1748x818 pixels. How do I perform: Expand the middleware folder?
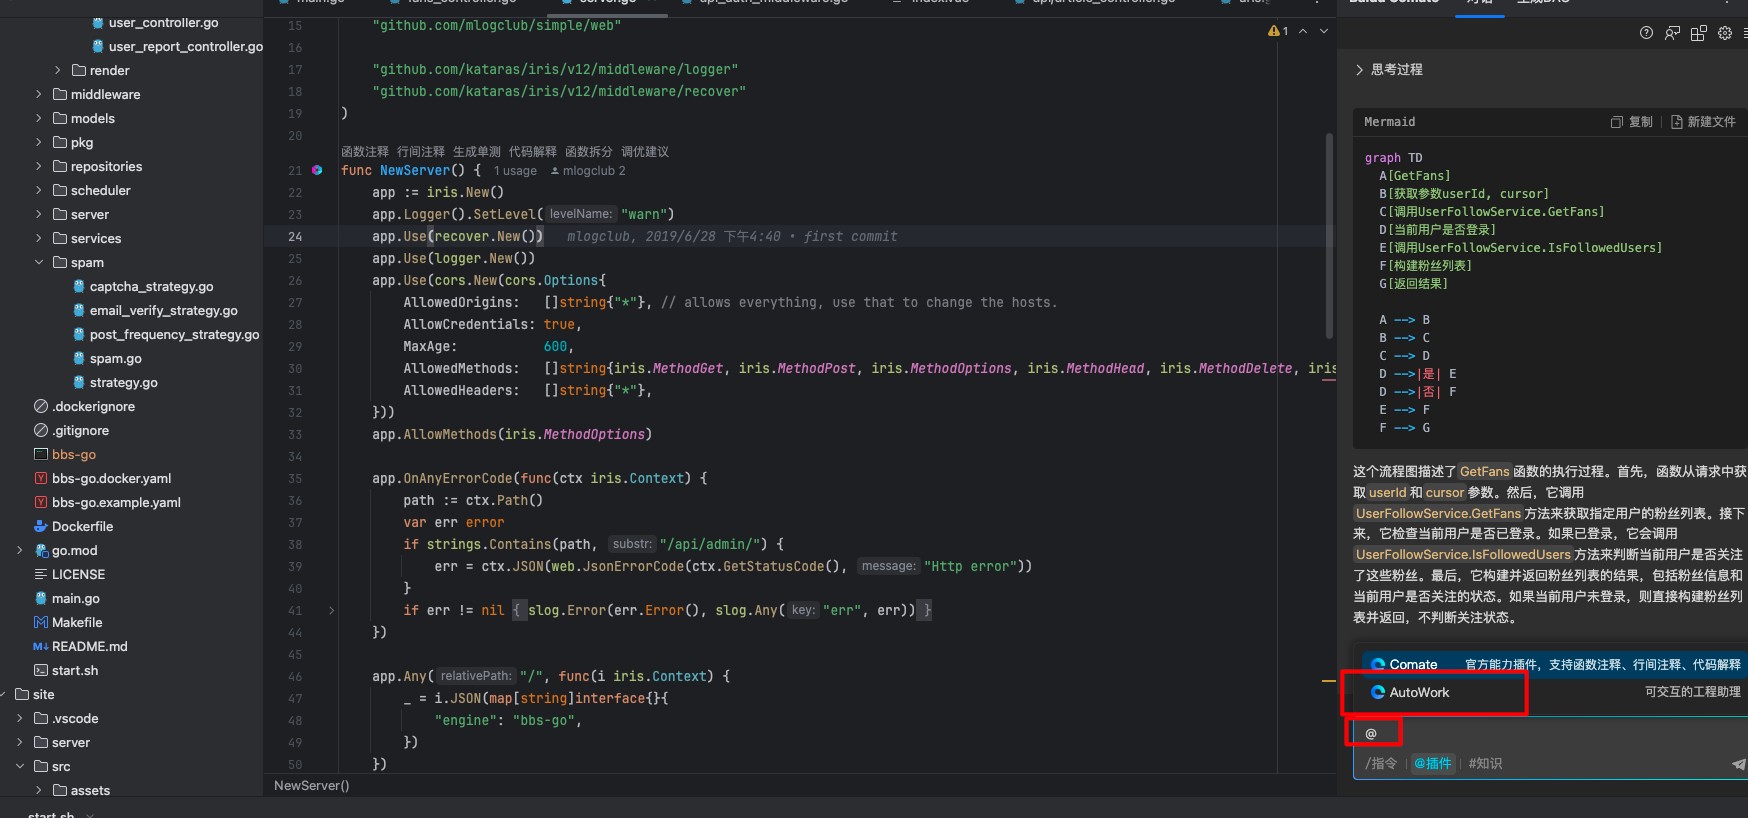[39, 94]
